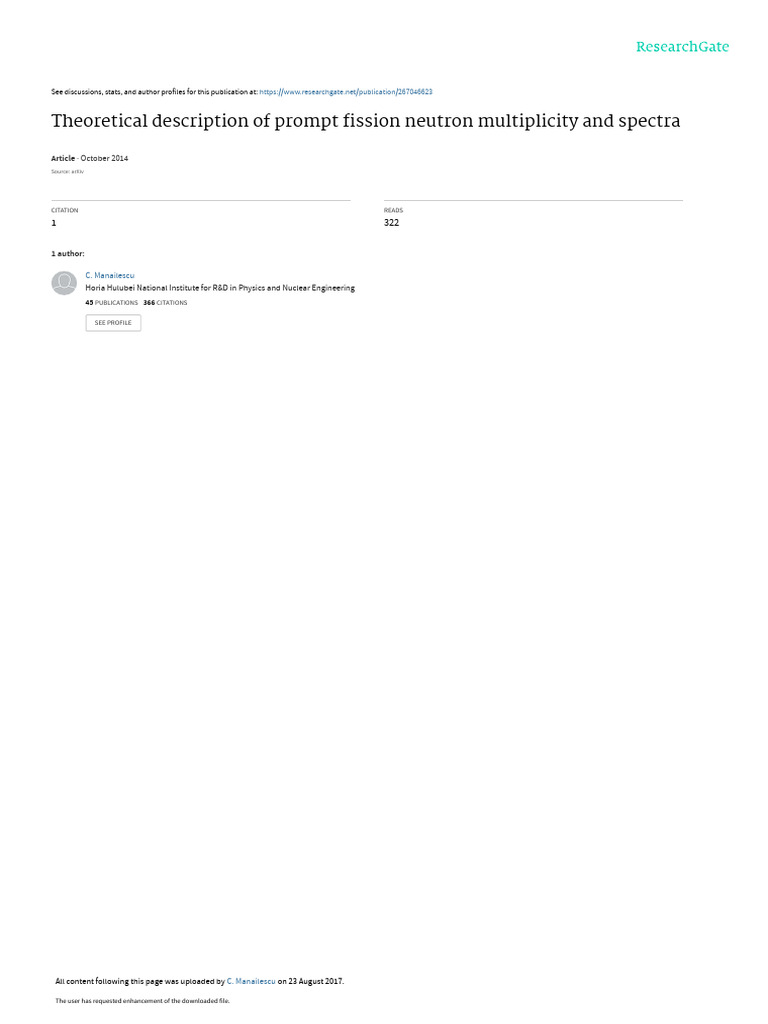Click the C. Manailescu uploader link in footer
The height and width of the screenshot is (1024, 768).
(251, 981)
